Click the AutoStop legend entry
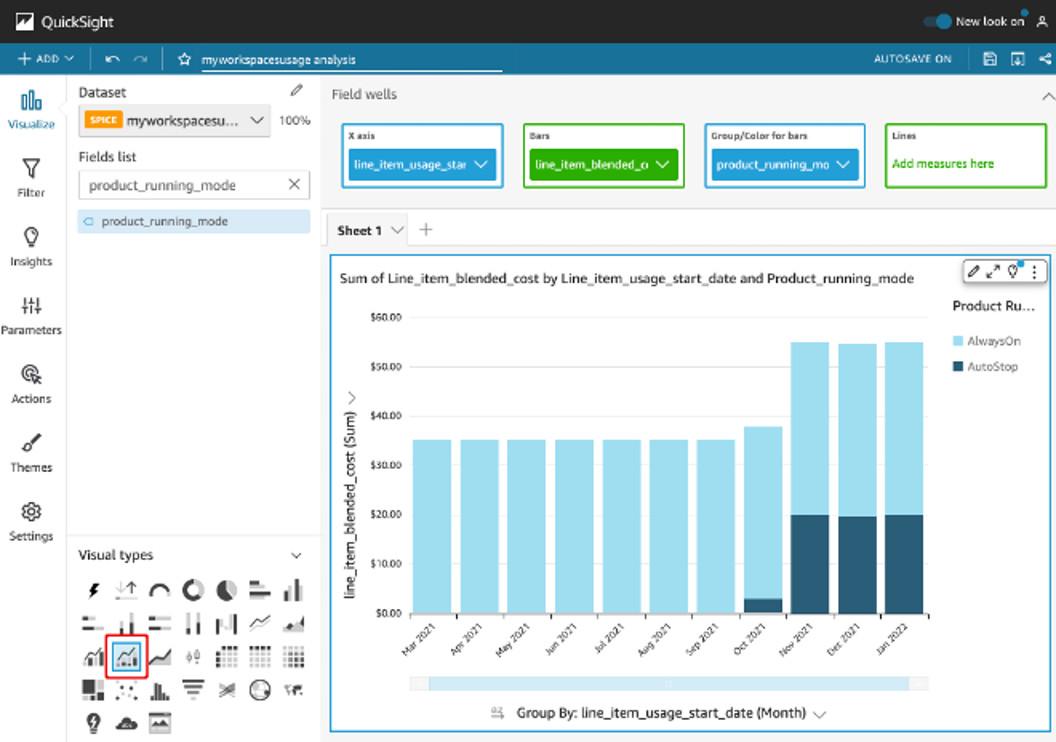1056x742 pixels. [985, 367]
